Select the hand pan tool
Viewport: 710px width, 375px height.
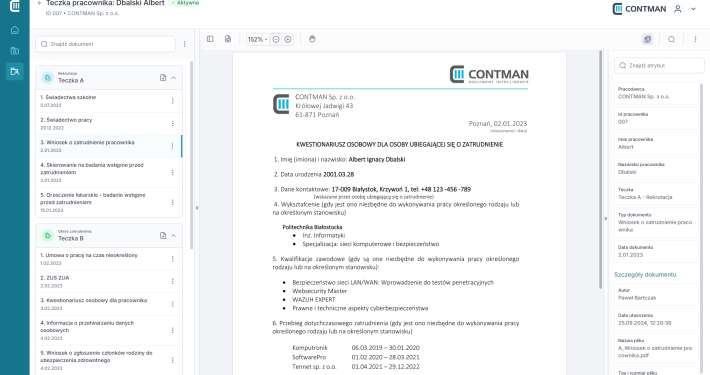(312, 39)
